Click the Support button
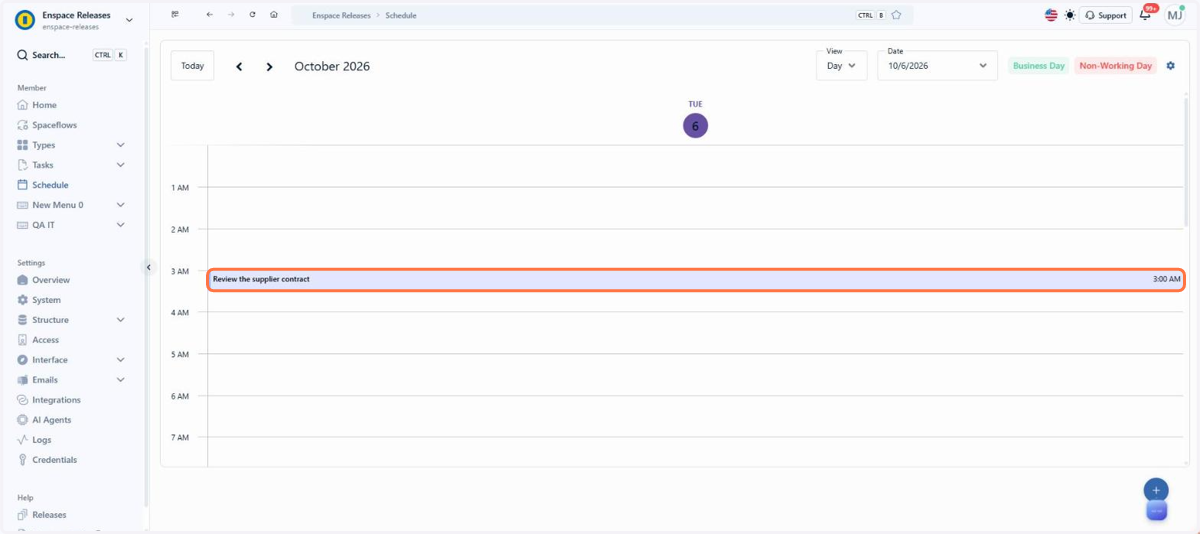The width and height of the screenshot is (1200, 534). 1106,15
